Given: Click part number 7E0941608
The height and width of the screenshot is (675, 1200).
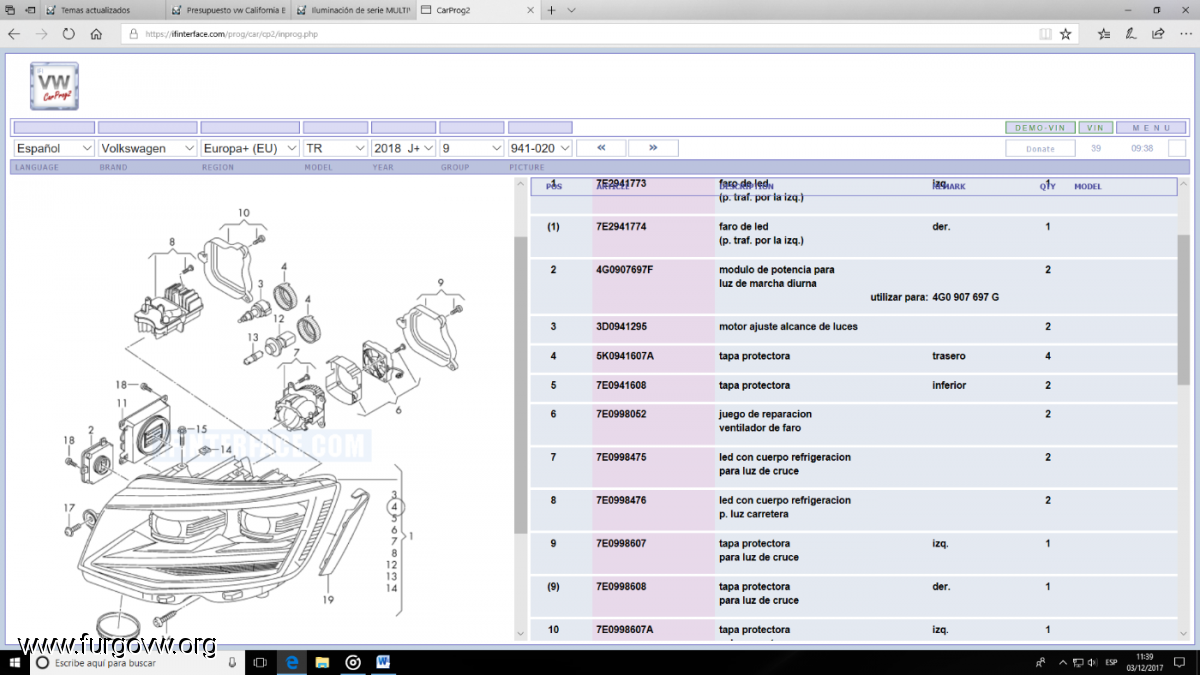Looking at the screenshot, I should coord(621,385).
